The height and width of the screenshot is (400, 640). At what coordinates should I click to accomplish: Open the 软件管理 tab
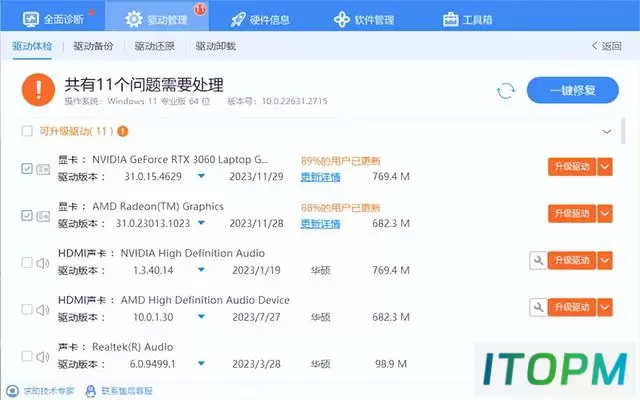pyautogui.click(x=364, y=20)
